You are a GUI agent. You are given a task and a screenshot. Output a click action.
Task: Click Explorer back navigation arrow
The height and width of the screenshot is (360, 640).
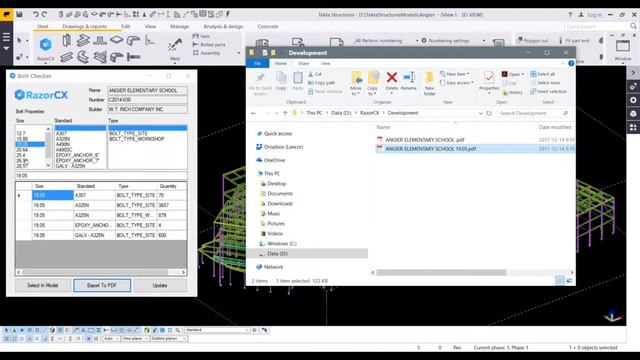254,113
